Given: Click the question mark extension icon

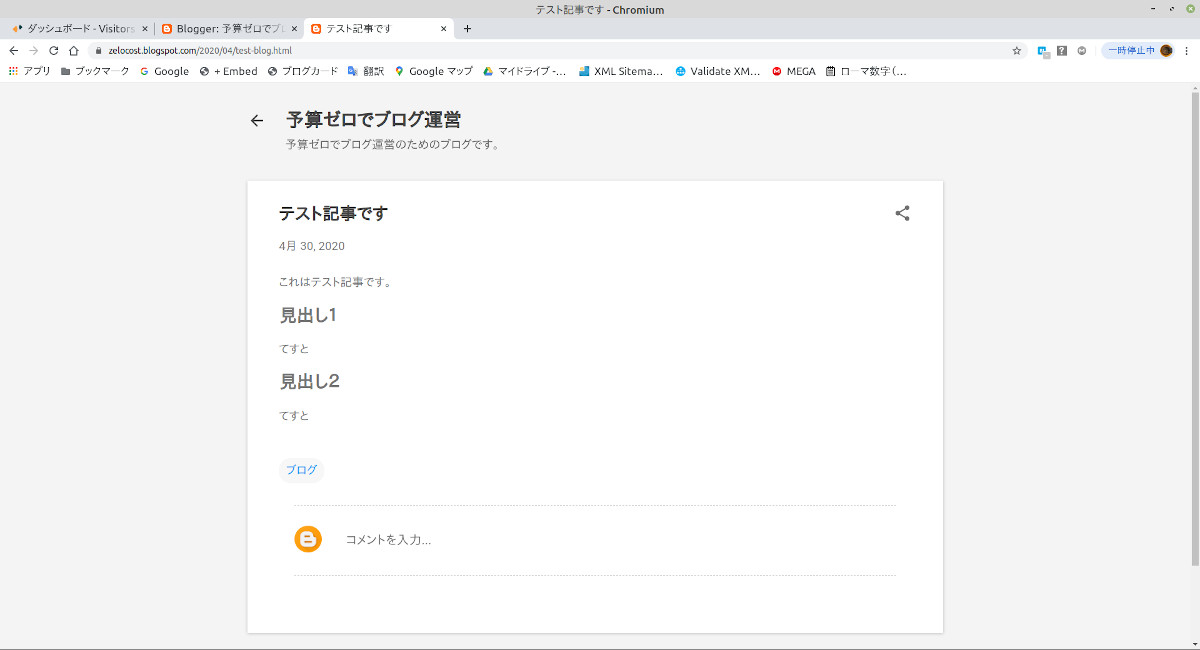Looking at the screenshot, I should click(x=1062, y=50).
